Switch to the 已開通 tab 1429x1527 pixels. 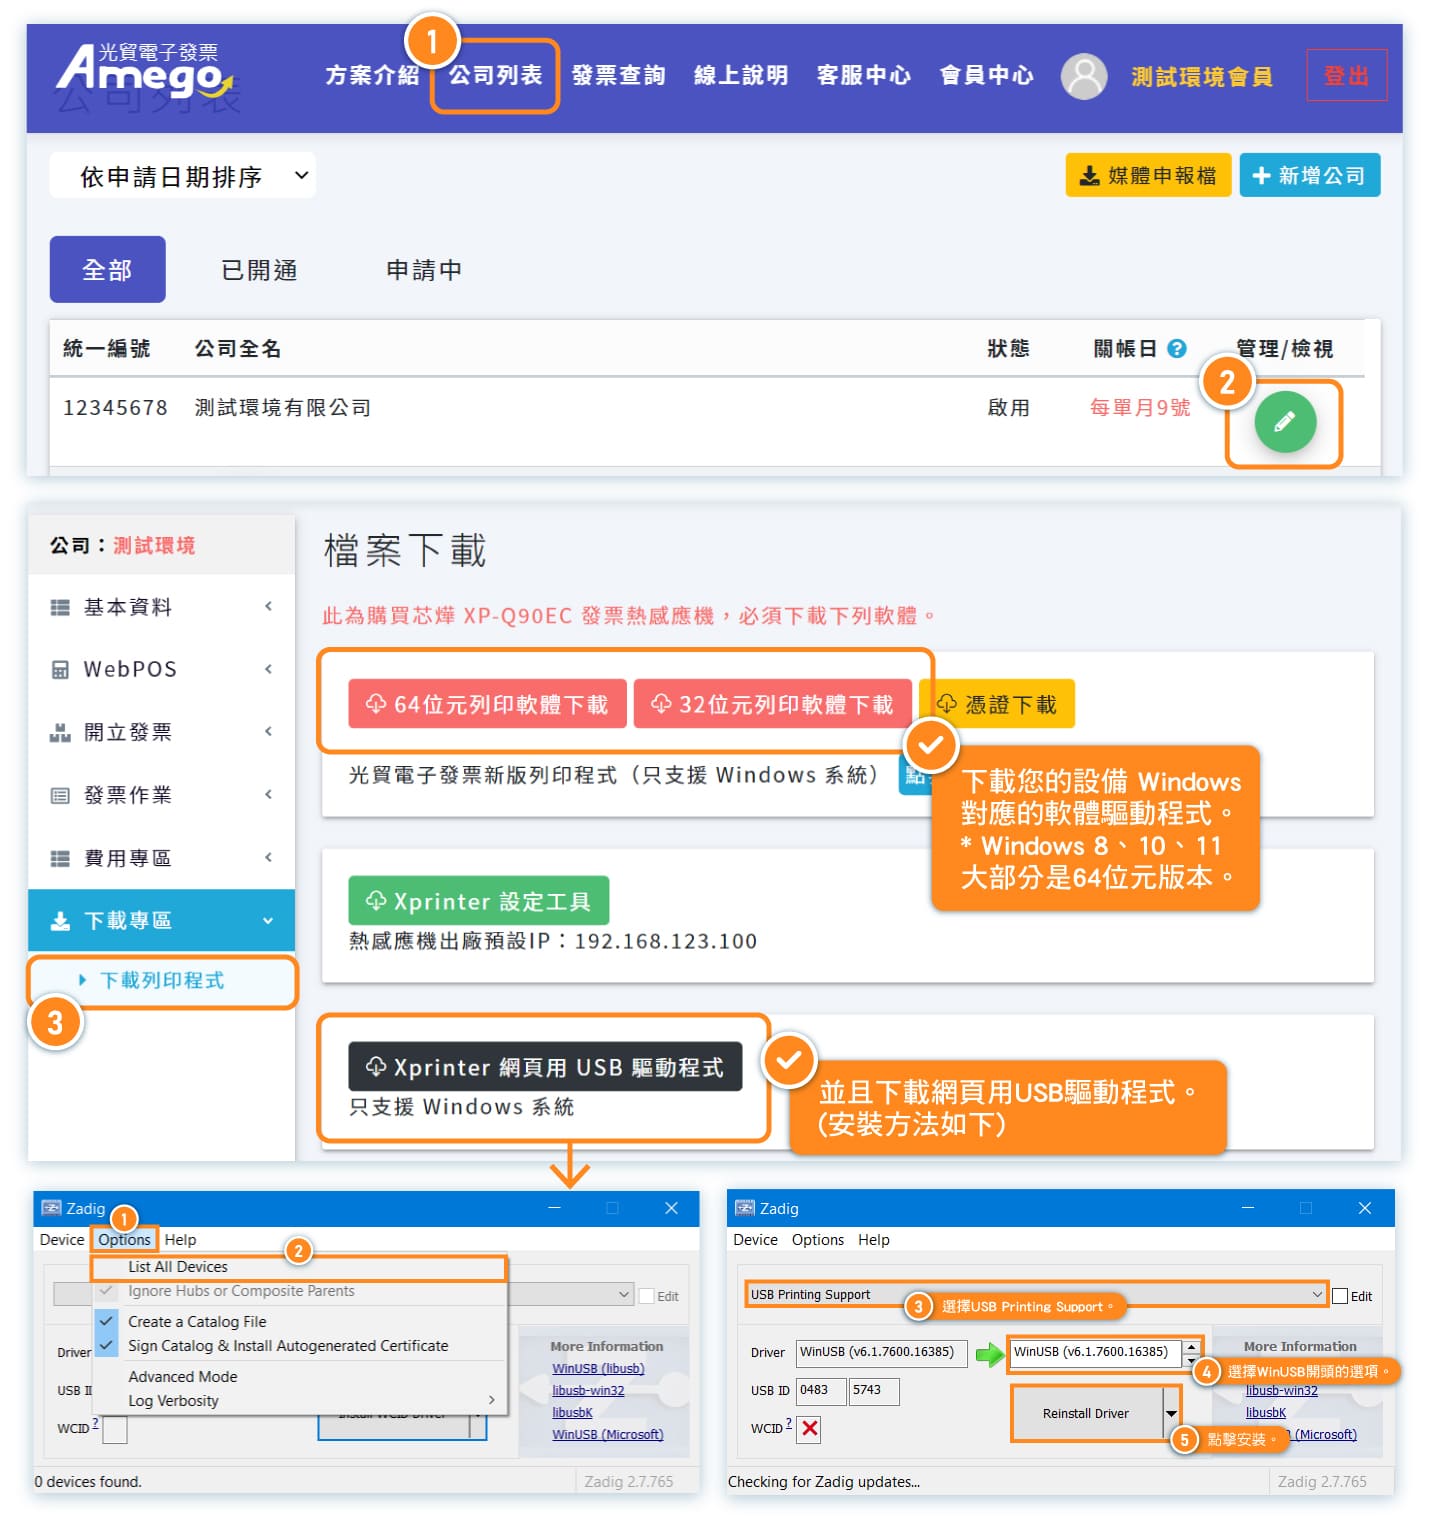(259, 270)
